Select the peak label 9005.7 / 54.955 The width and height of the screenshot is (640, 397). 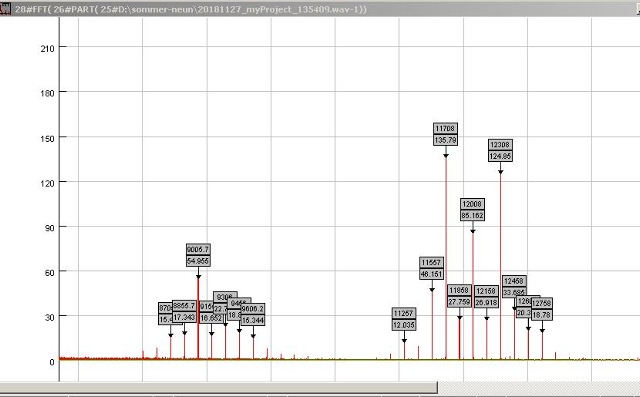click(x=198, y=255)
